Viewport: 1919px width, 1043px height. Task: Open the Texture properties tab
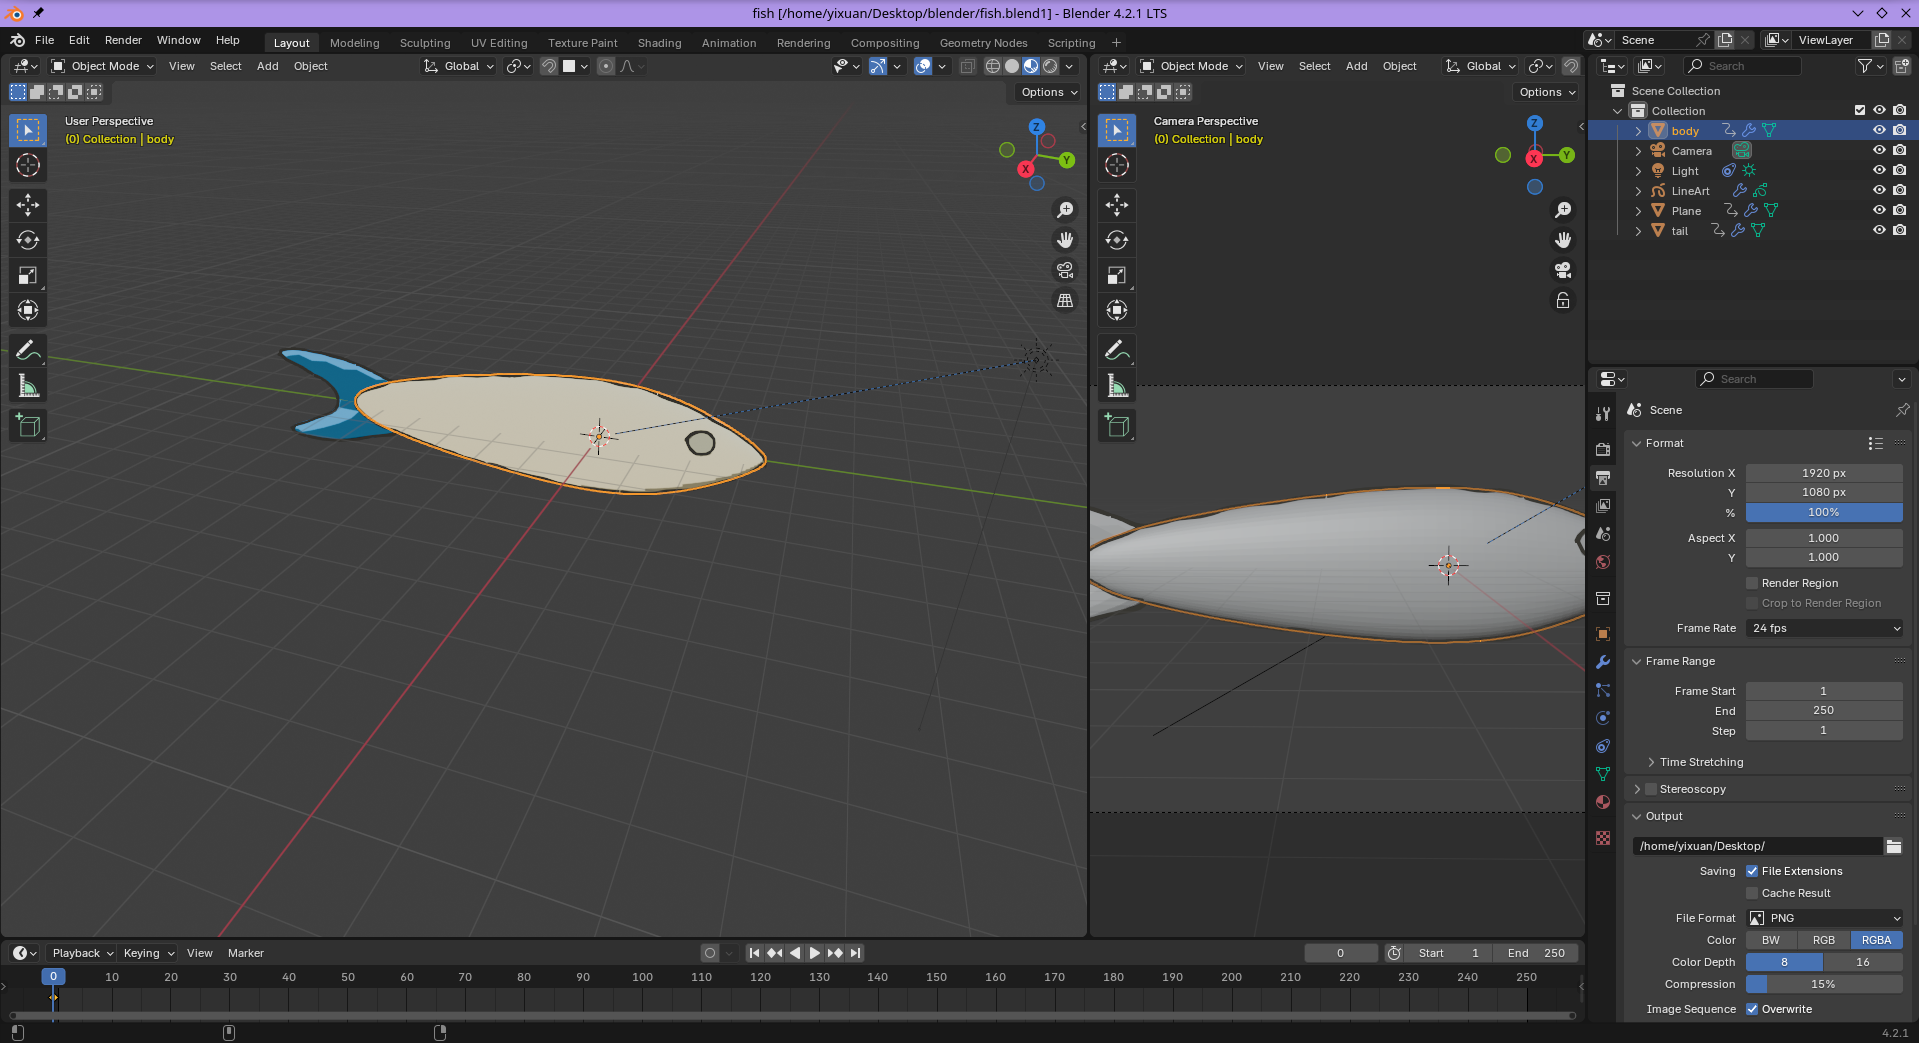pos(1603,838)
